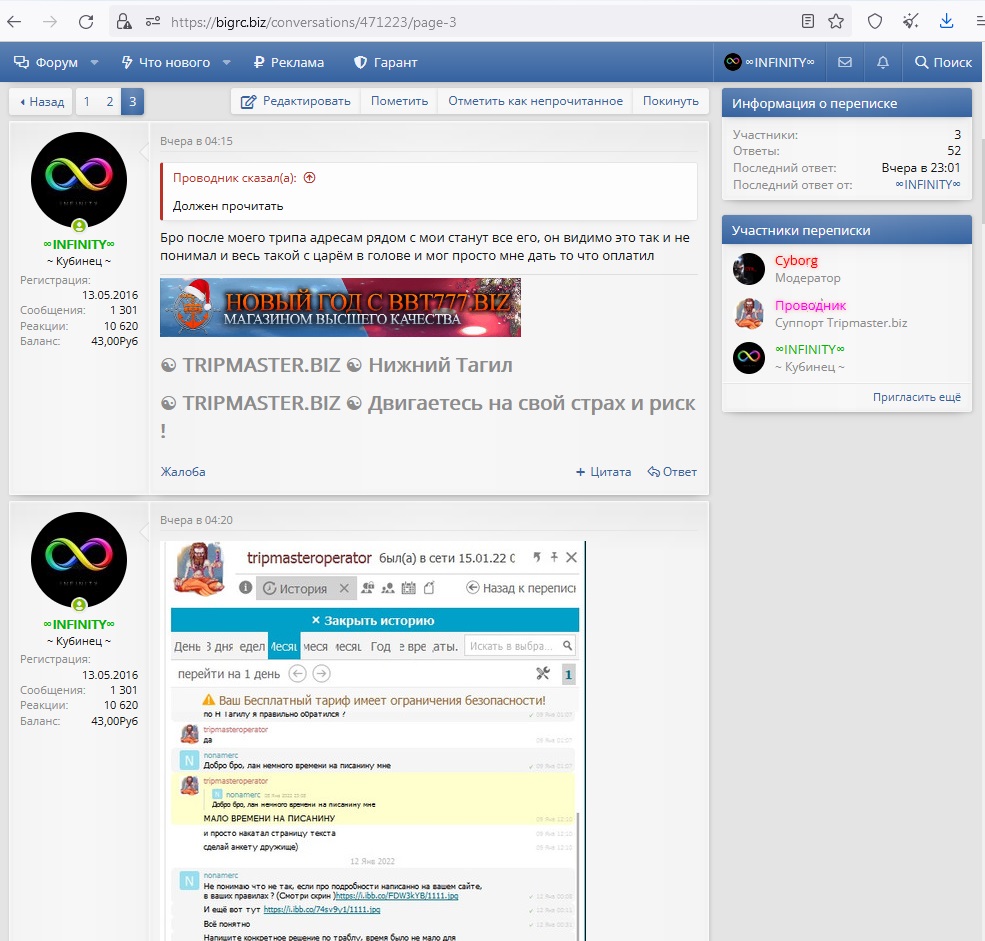Open forum search with Поиск
The height and width of the screenshot is (941, 985).
[x=943, y=62]
